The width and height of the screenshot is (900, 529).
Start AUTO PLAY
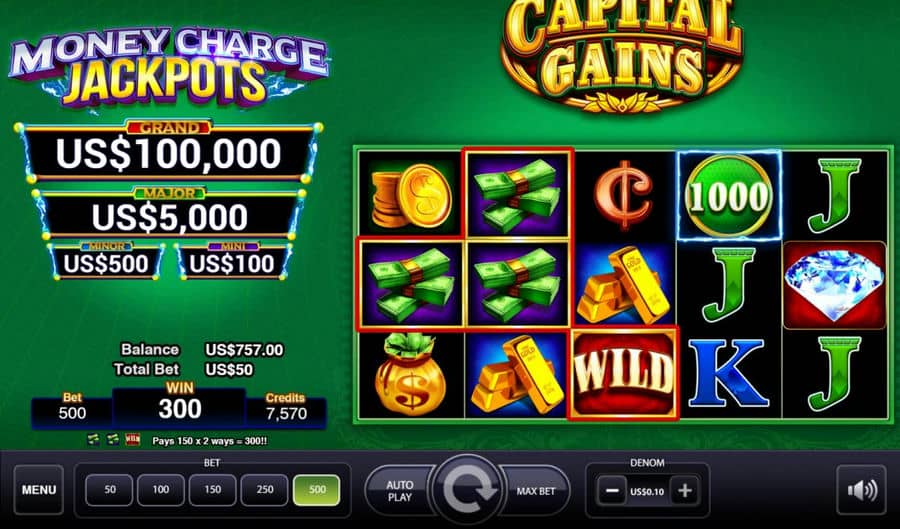coord(400,491)
